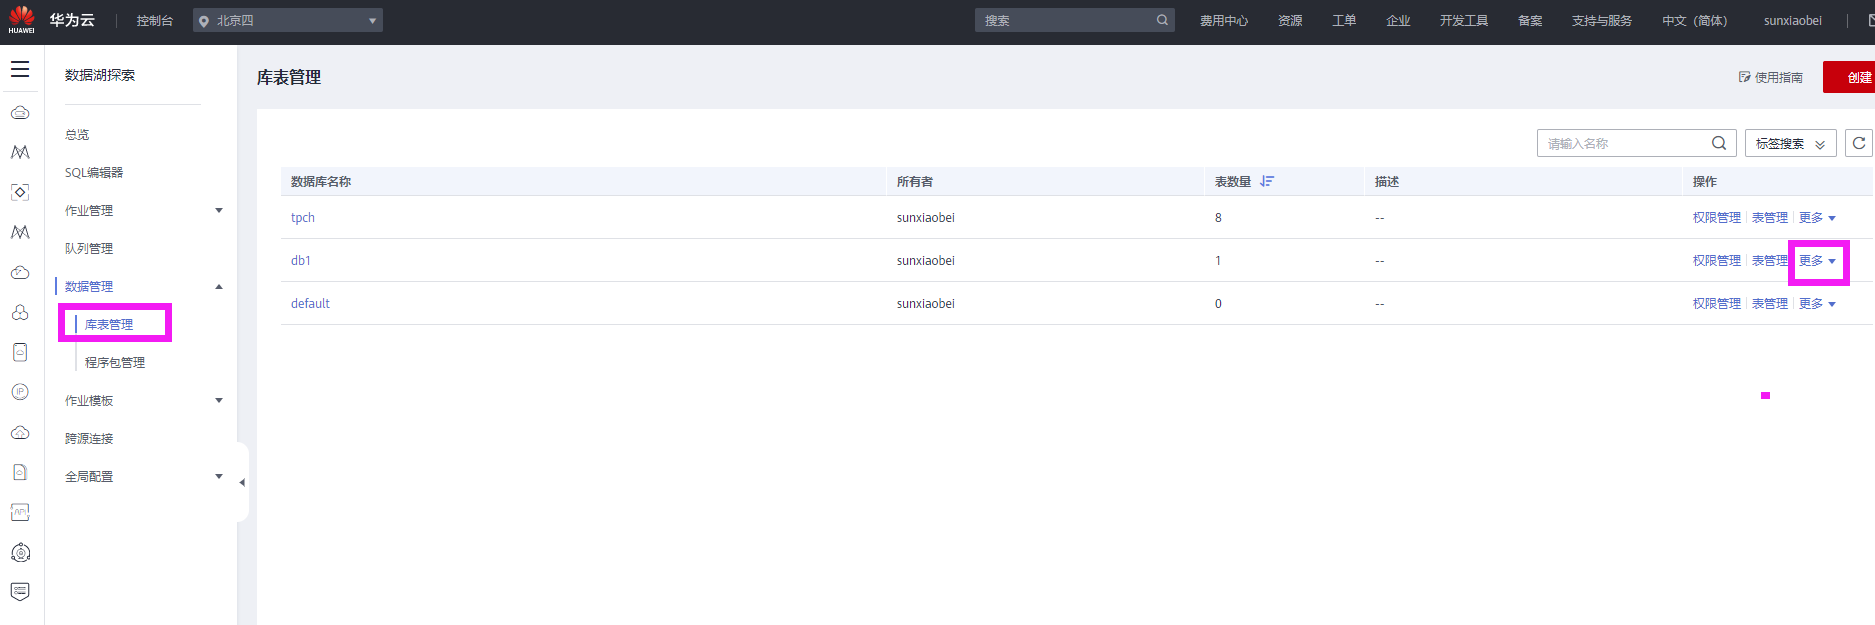This screenshot has height=625, width=1875.
Task: Expand 作业模板 menu section
Action: pos(219,400)
